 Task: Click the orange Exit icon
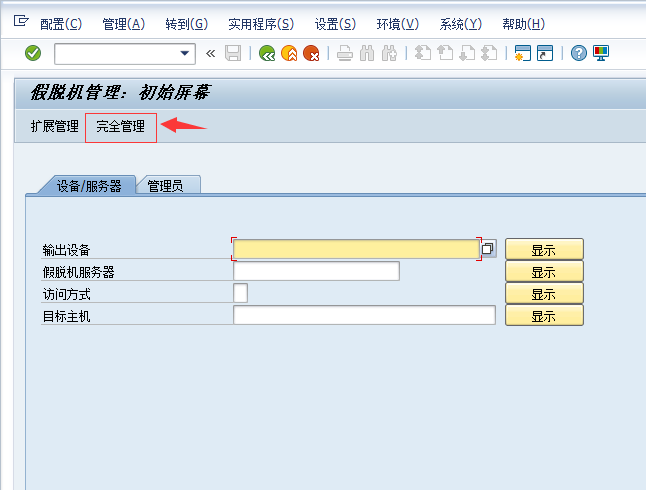pyautogui.click(x=289, y=54)
